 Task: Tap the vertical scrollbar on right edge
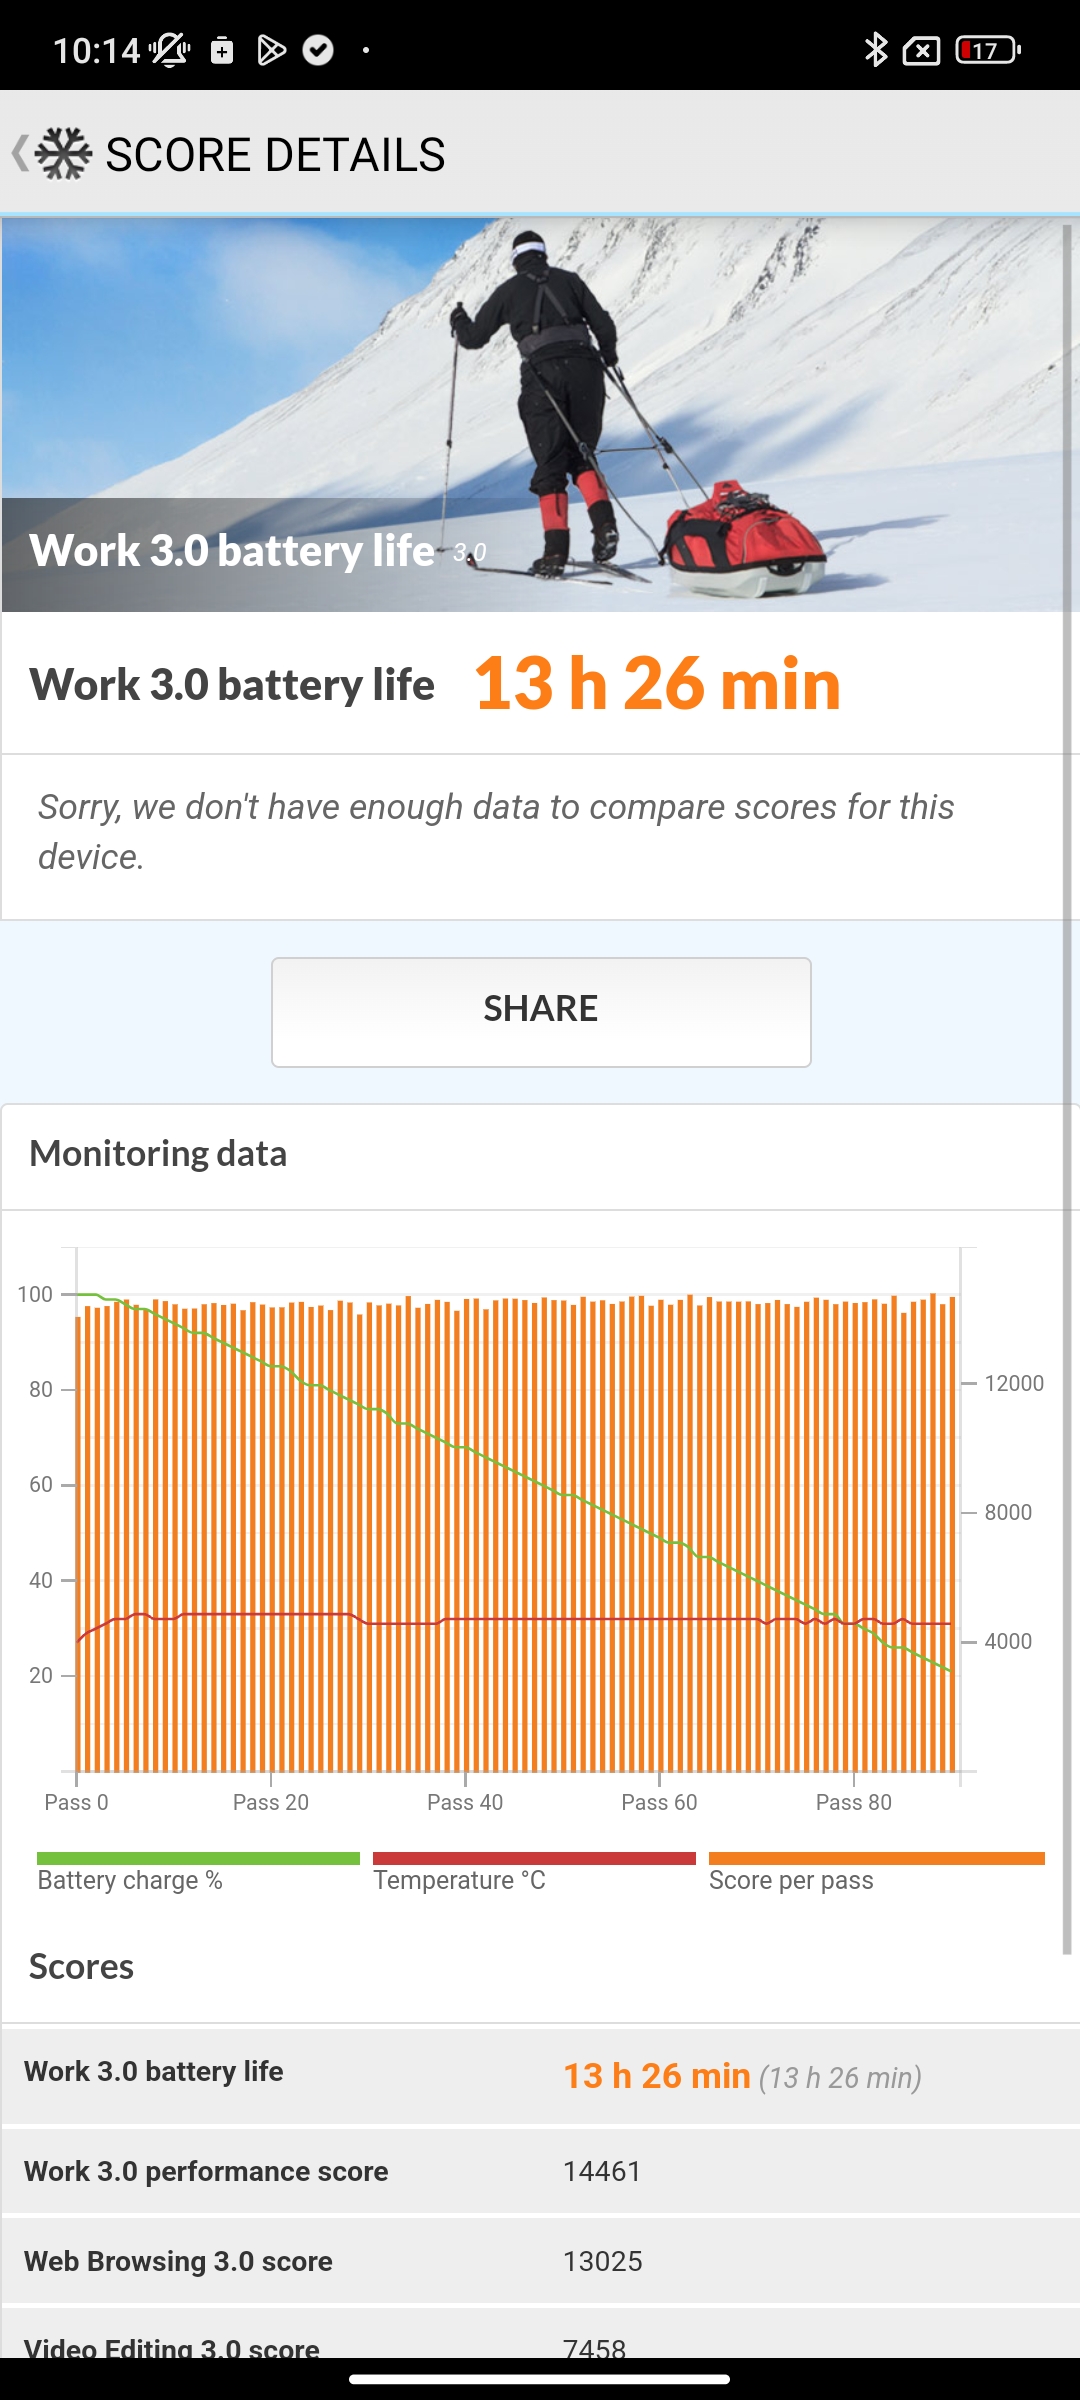pyautogui.click(x=1067, y=1000)
